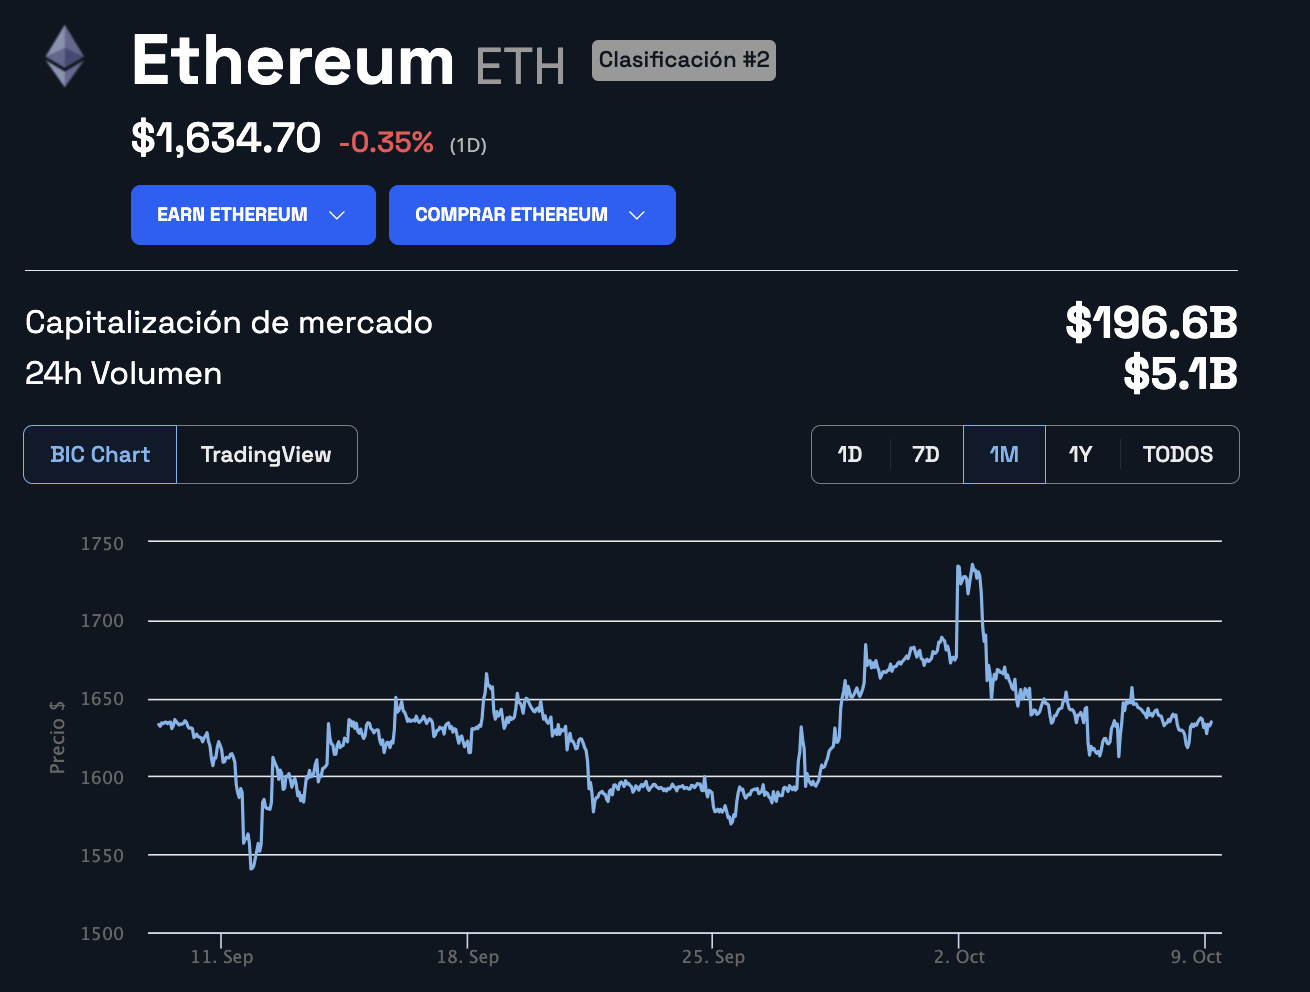This screenshot has height=992, width=1310.
Task: Click the $196.6B market cap value
Action: [x=1148, y=323]
